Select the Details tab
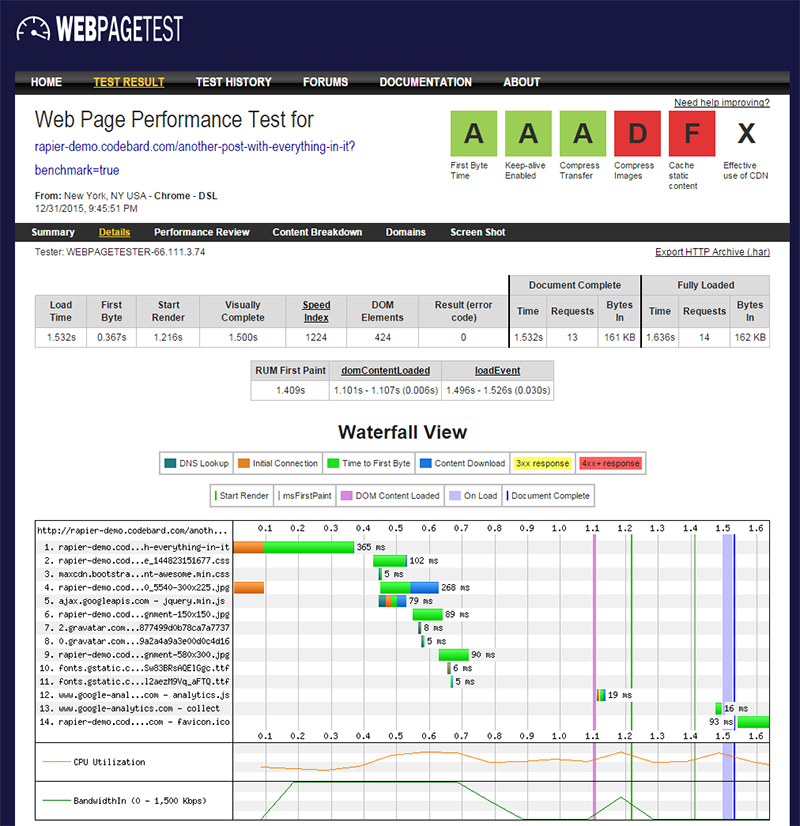Image resolution: width=800 pixels, height=826 pixels. (x=114, y=232)
